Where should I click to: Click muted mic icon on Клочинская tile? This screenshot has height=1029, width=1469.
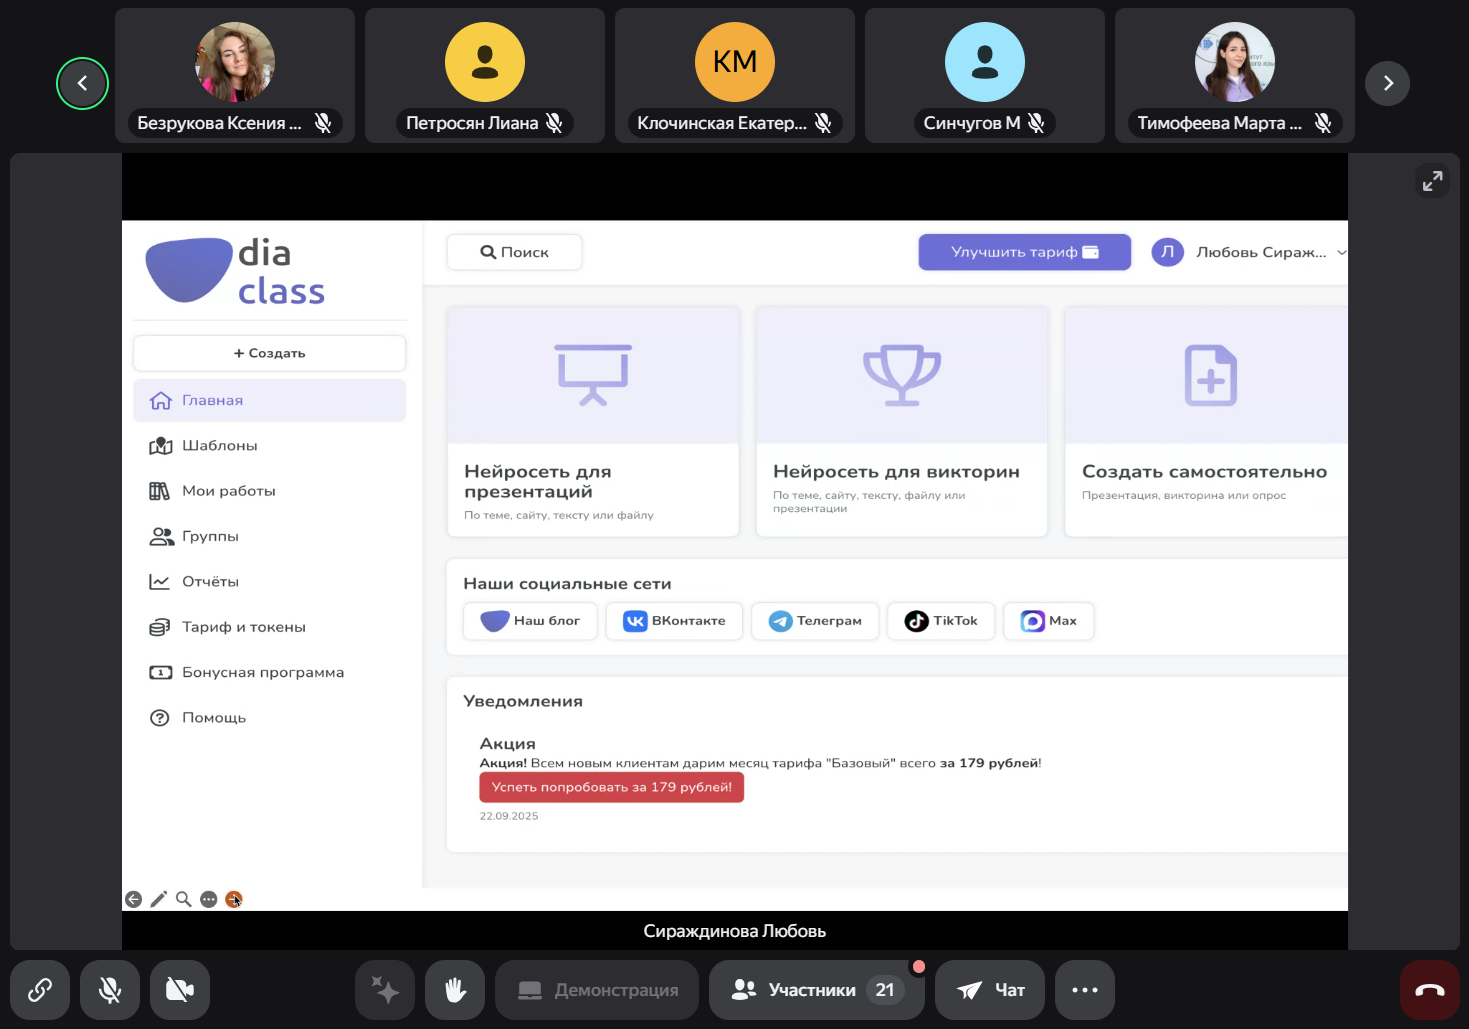point(823,123)
